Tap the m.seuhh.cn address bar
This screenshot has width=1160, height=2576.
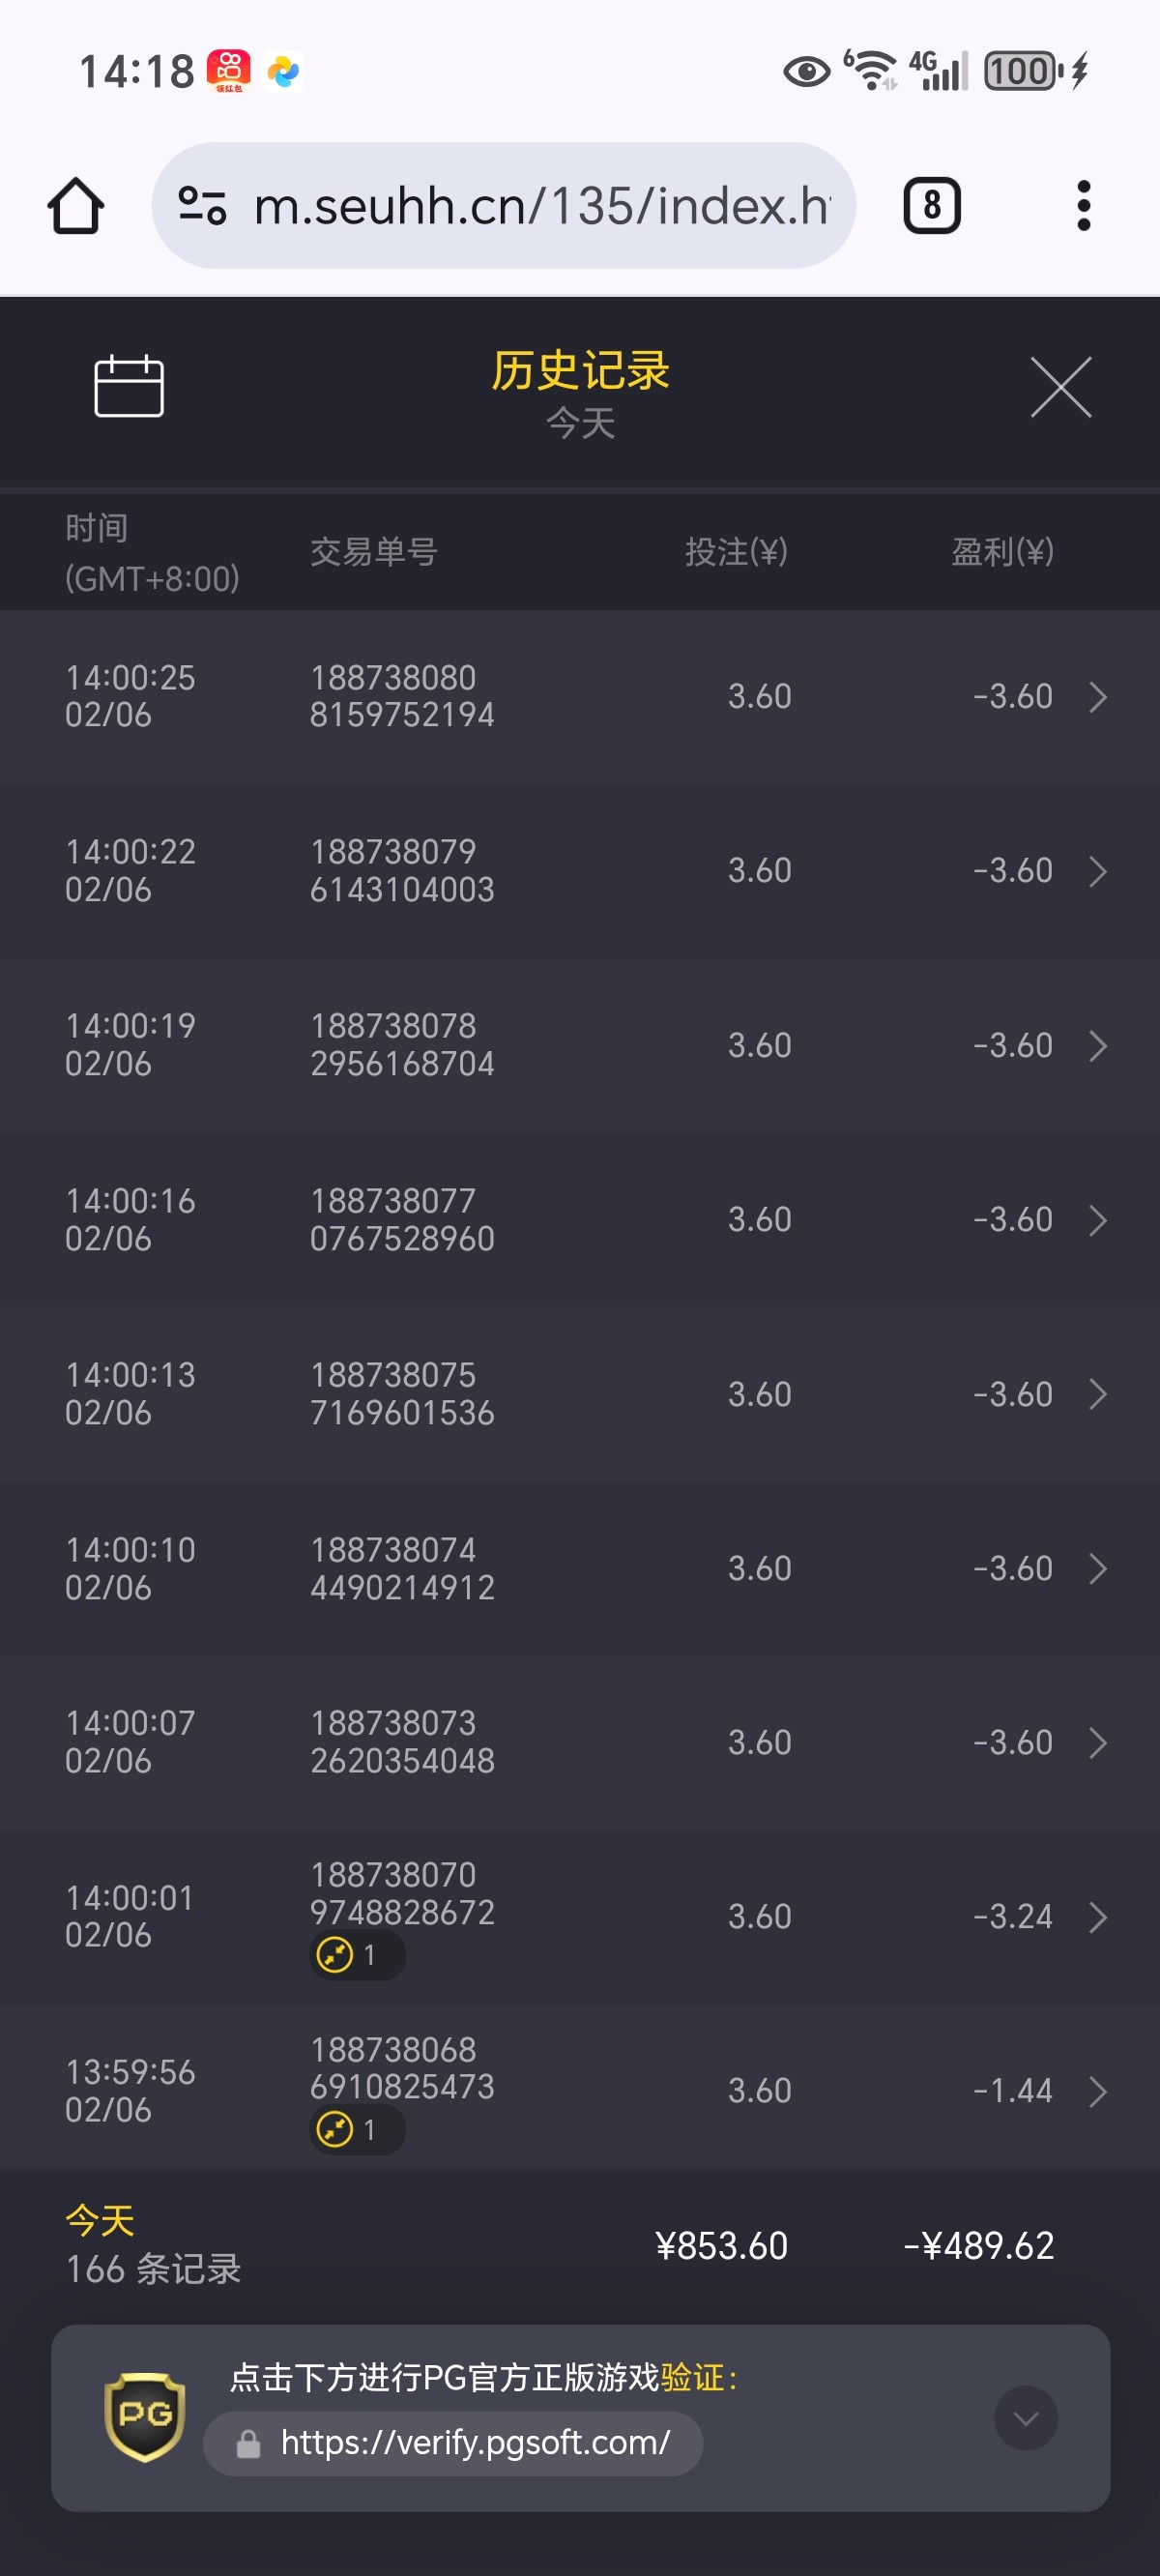pyautogui.click(x=540, y=206)
